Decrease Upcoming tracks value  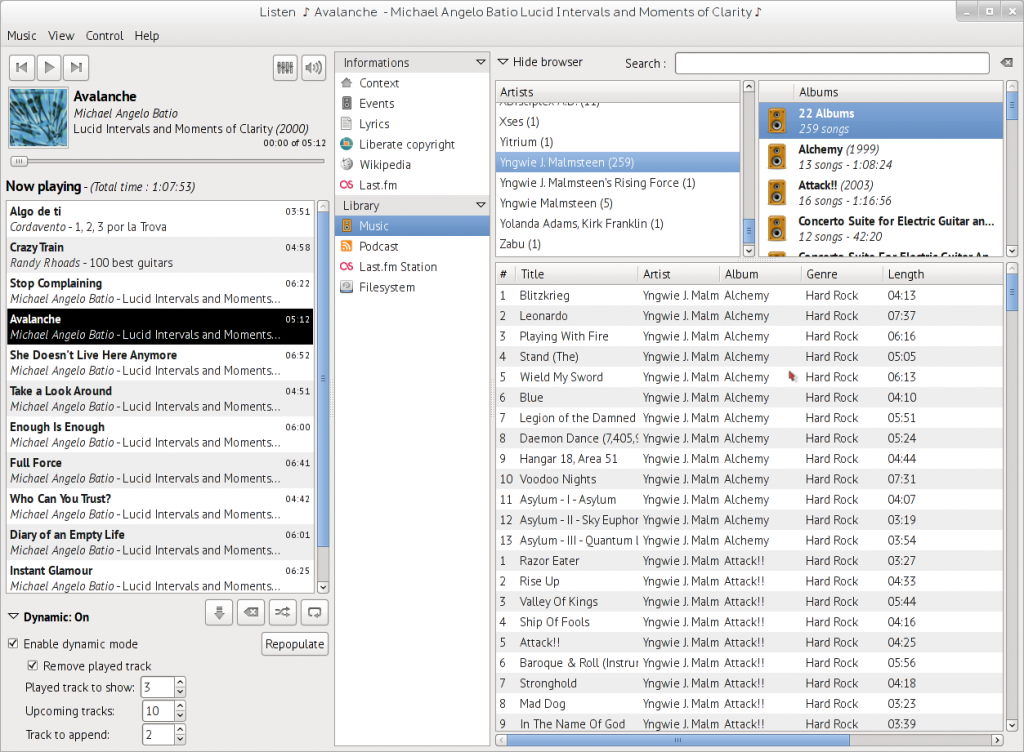pos(180,716)
